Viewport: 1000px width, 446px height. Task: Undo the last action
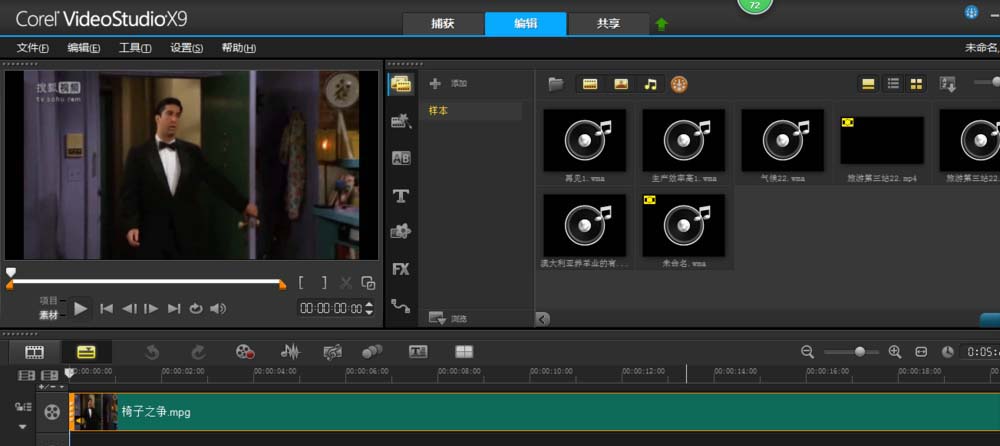coord(152,352)
